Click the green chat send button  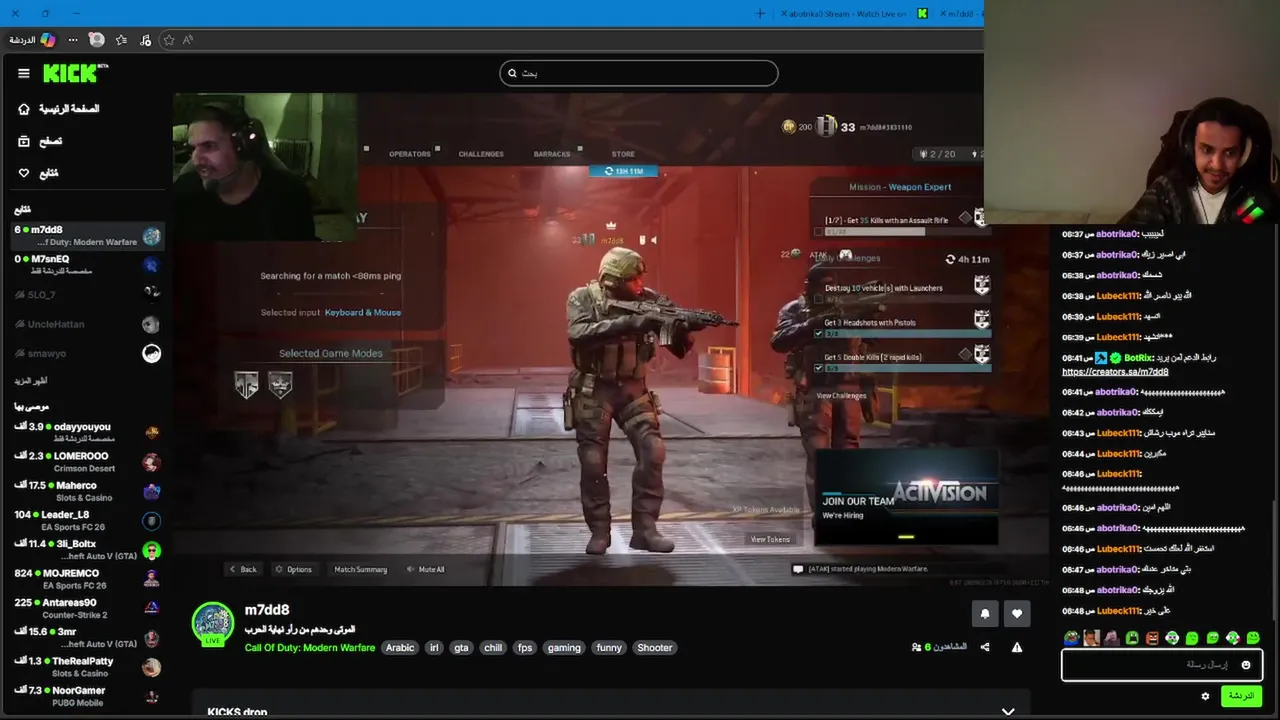tap(1241, 696)
